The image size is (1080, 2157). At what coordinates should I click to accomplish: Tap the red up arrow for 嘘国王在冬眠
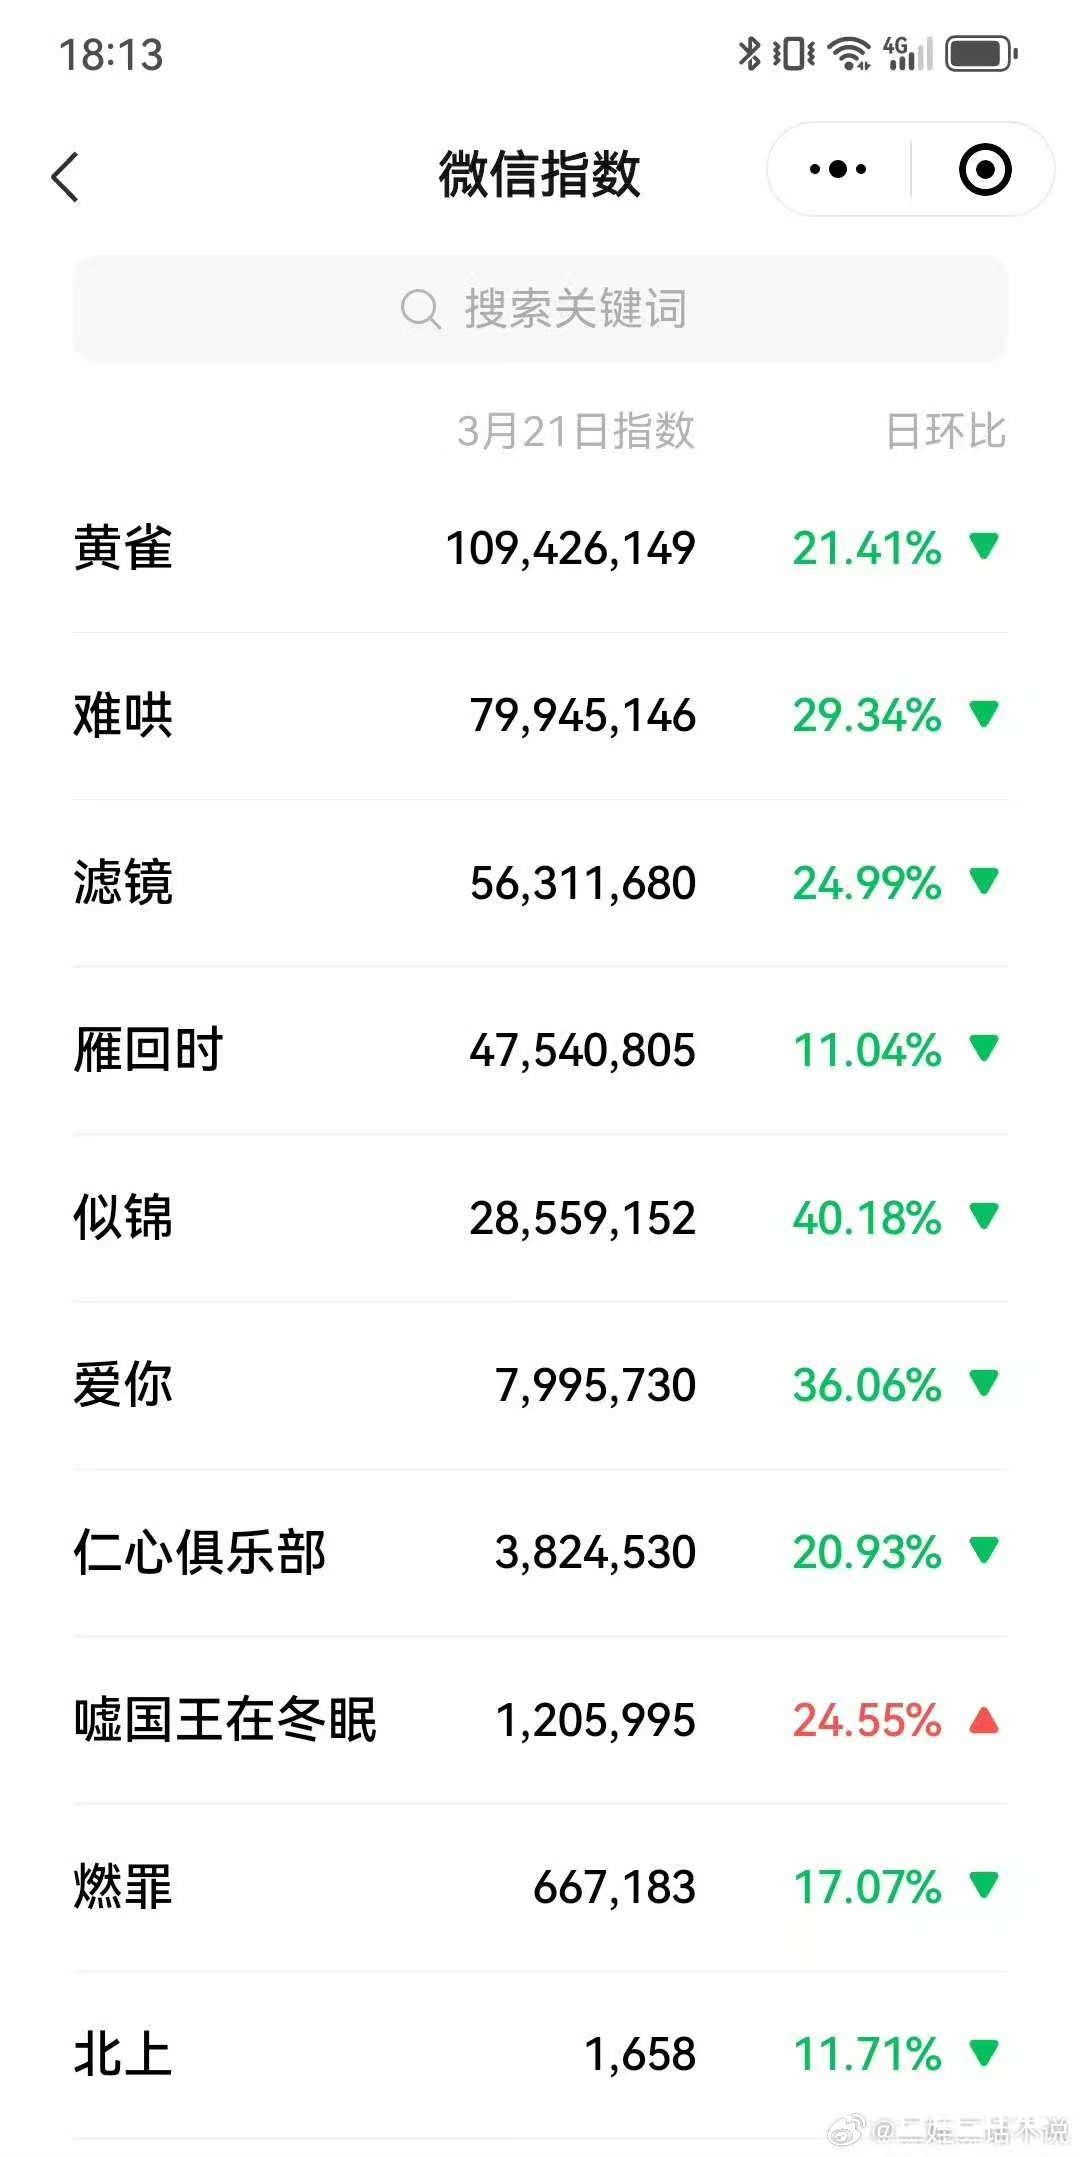click(x=984, y=1720)
